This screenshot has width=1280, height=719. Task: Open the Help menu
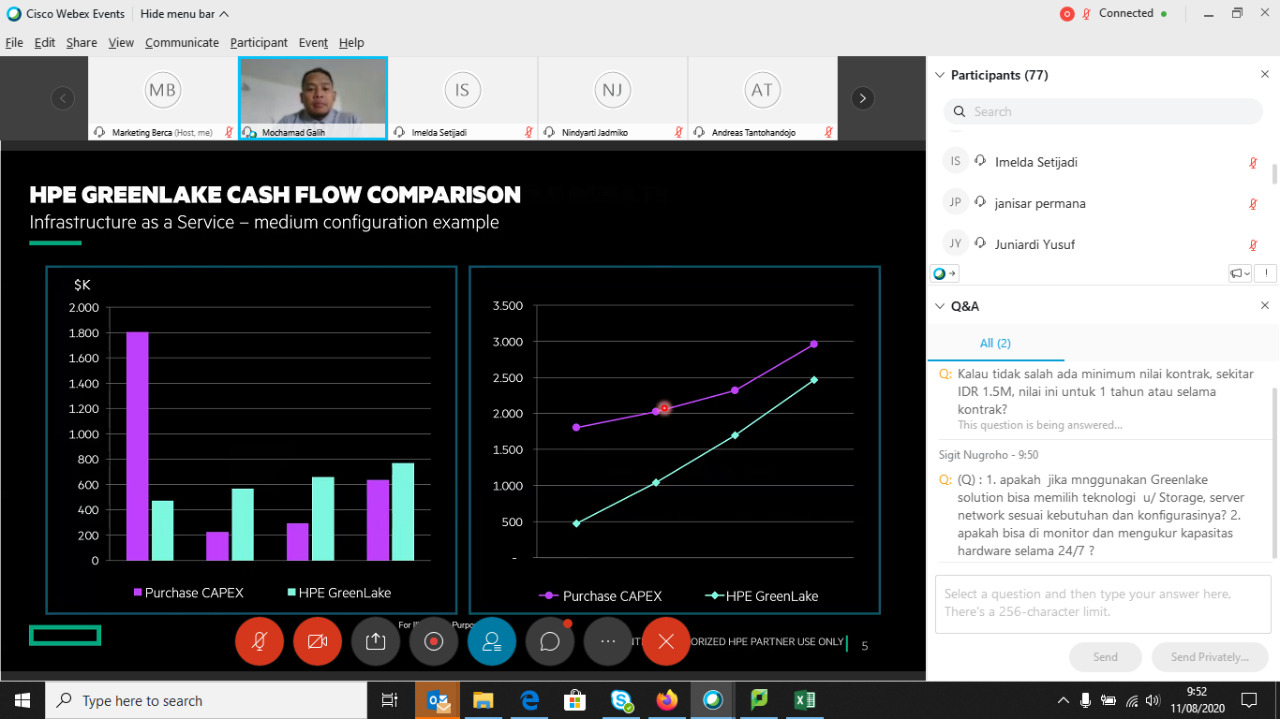click(351, 43)
